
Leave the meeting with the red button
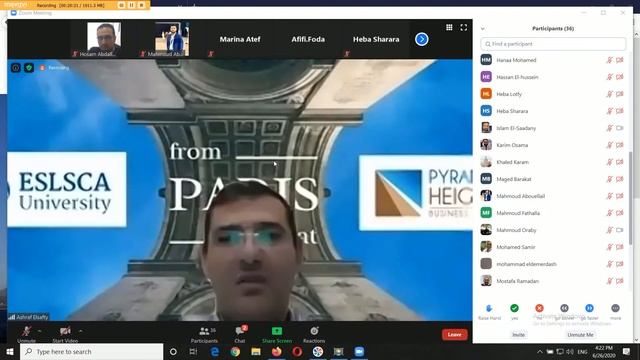(454, 334)
